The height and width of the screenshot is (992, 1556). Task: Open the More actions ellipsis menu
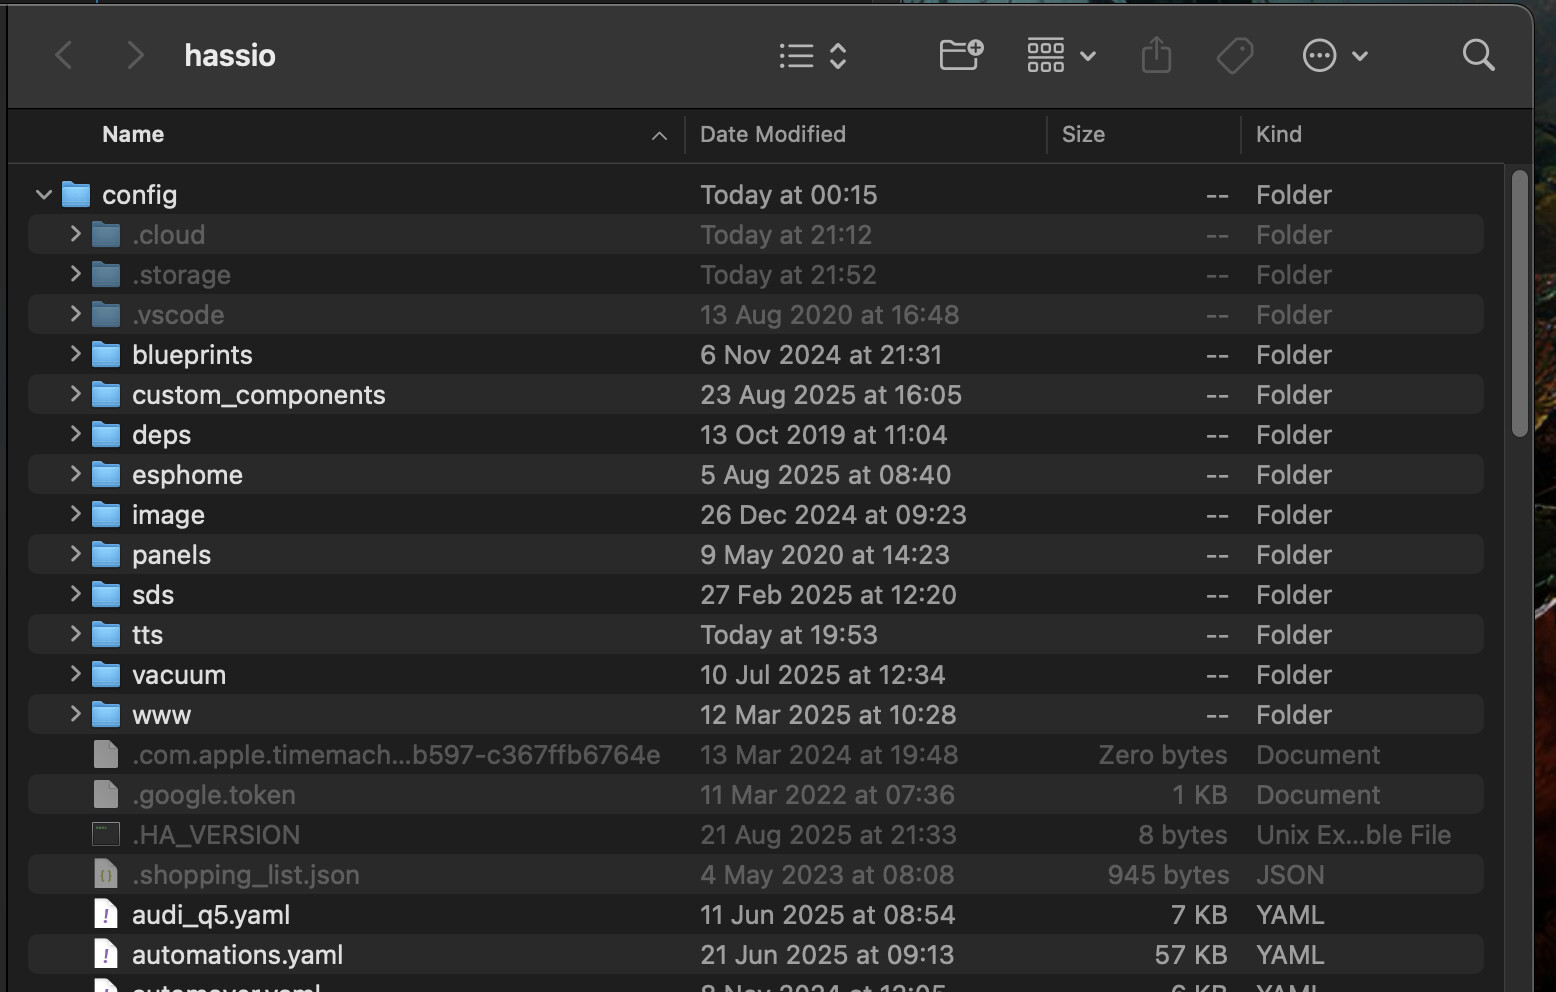[x=1335, y=55]
